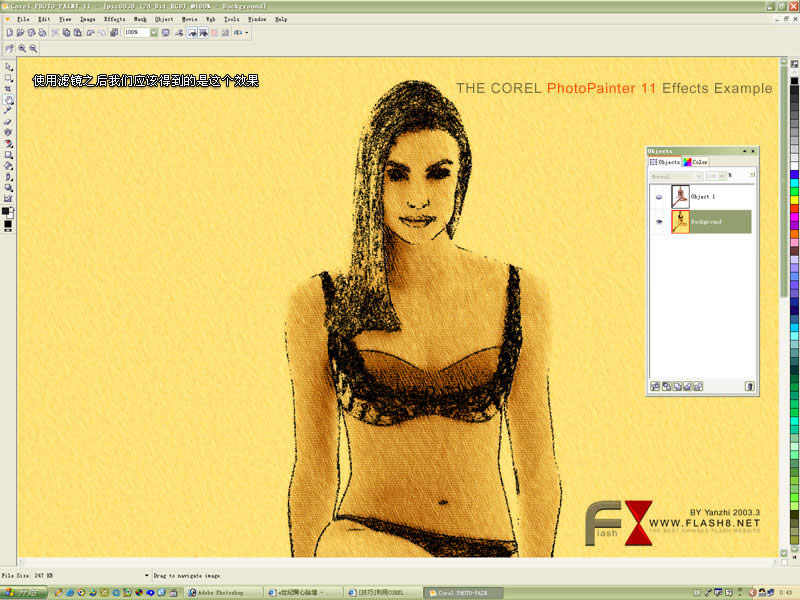Hide the Background layer eye icon

coord(659,222)
